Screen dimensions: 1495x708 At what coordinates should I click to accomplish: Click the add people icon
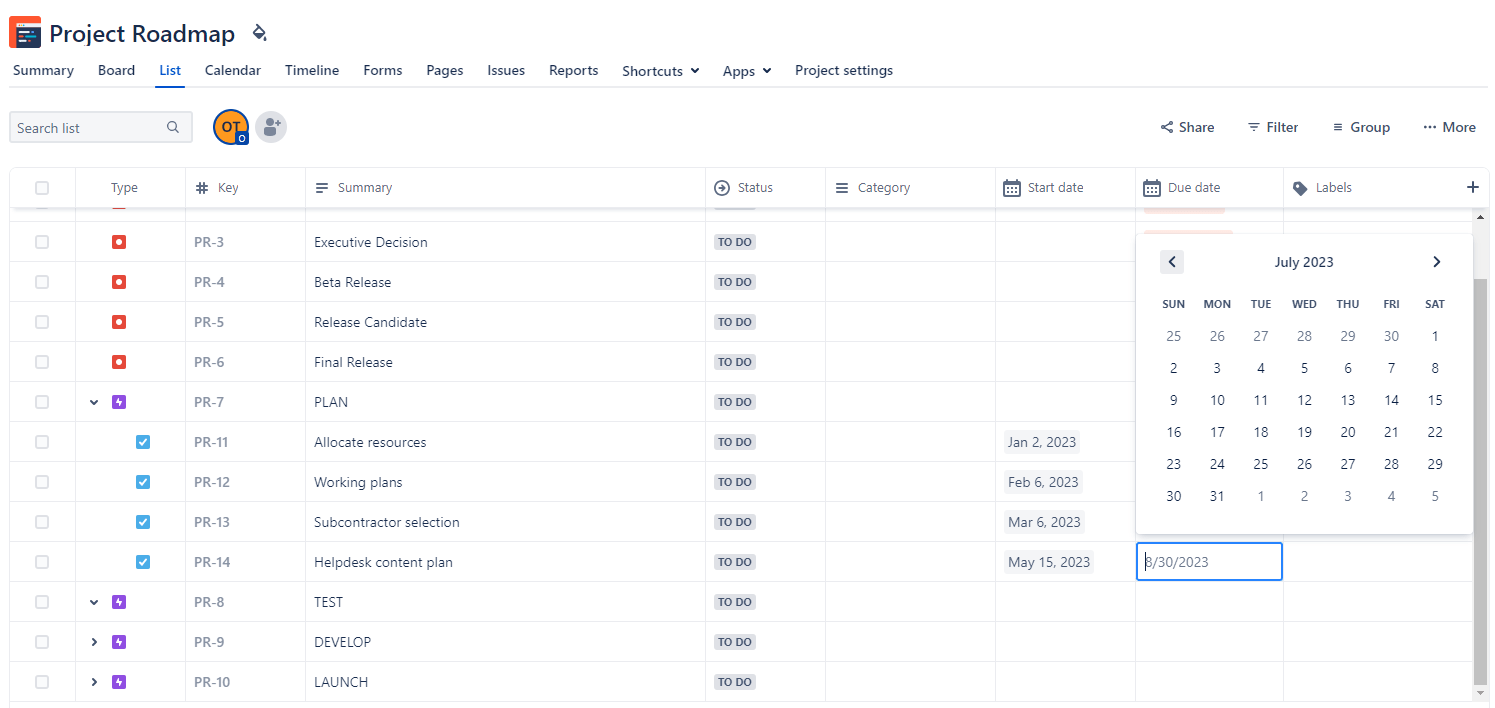(271, 127)
